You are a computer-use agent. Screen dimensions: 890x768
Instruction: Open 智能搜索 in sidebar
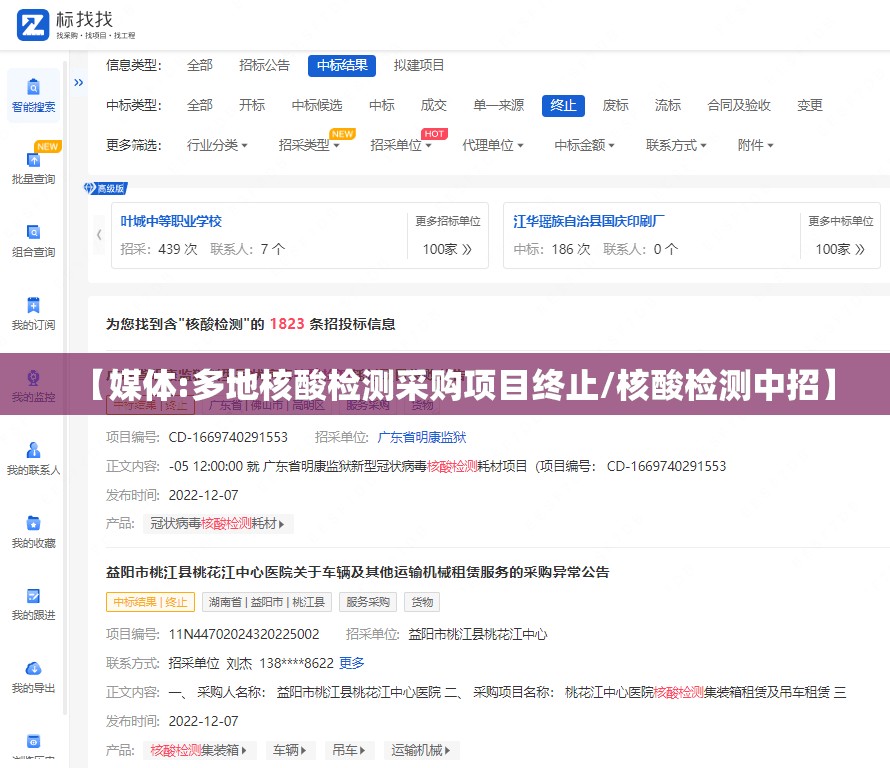click(x=33, y=96)
